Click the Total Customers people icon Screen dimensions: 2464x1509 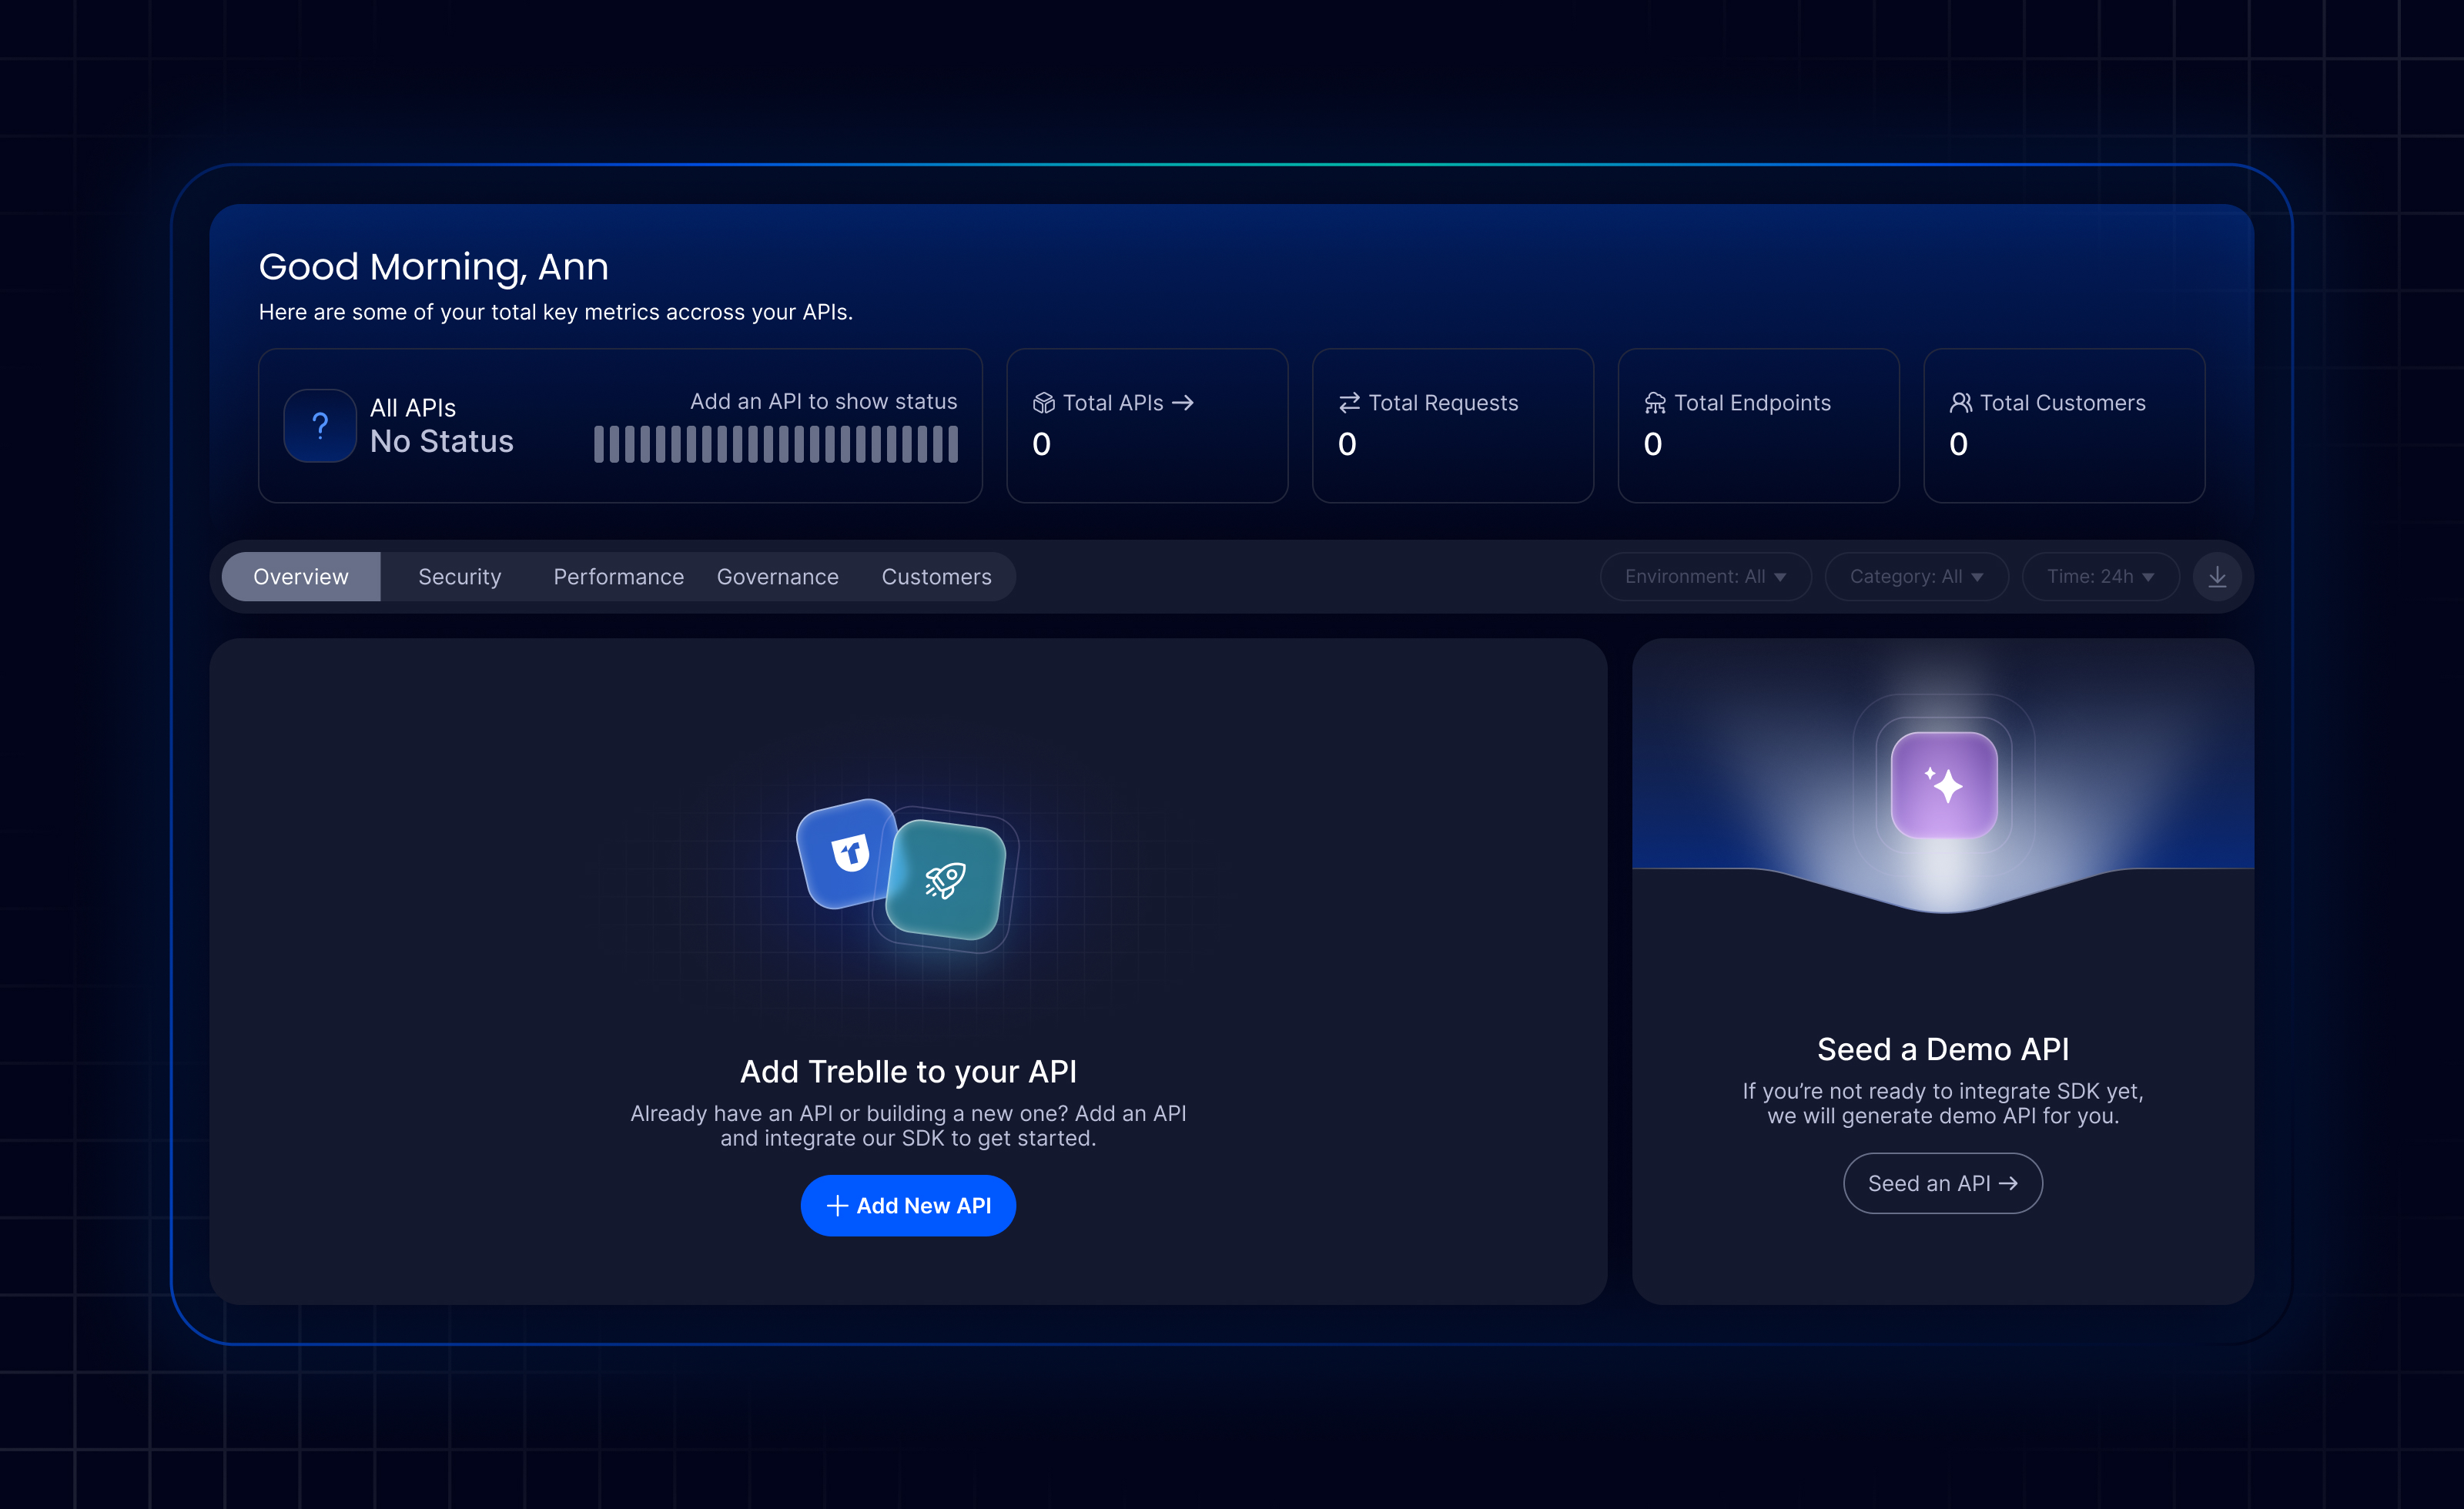coord(1960,403)
